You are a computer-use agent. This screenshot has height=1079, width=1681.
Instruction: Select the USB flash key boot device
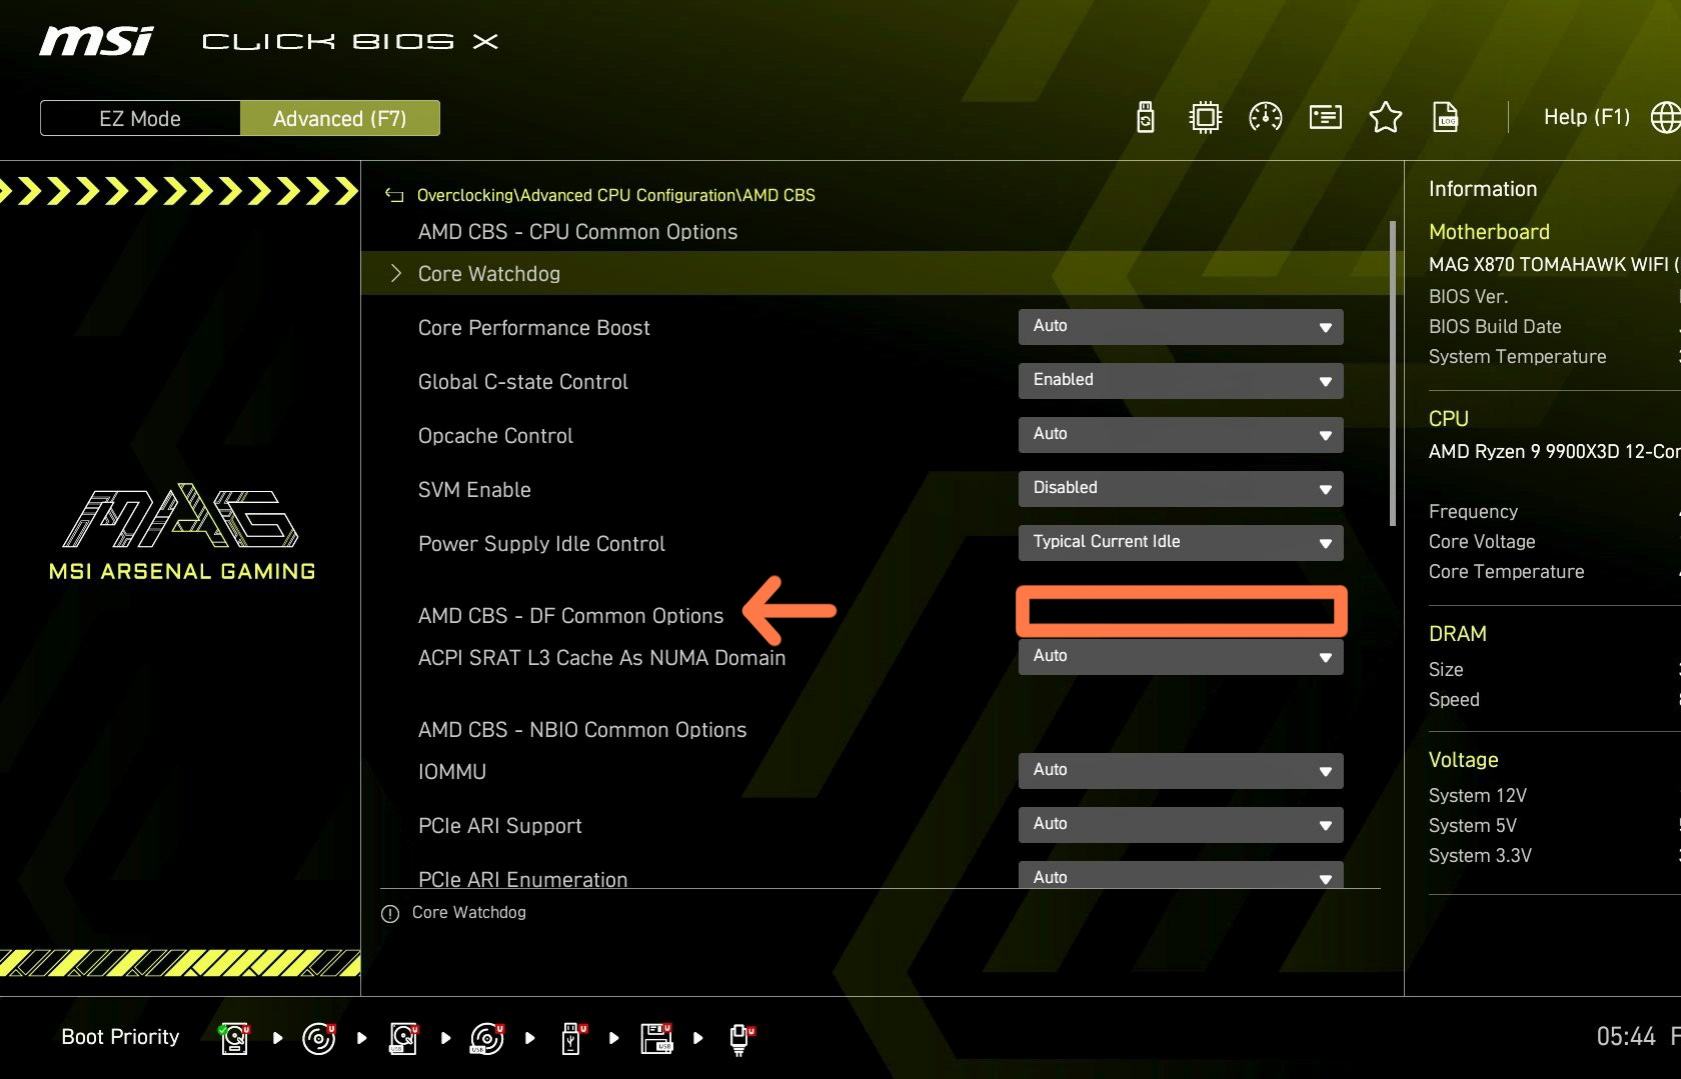coord(573,1038)
